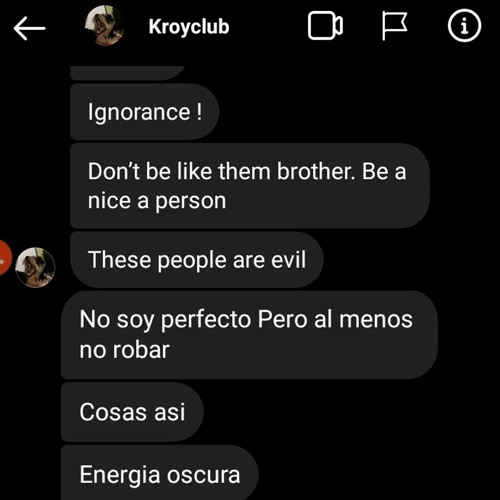Go back using the arrow icon
500x500 pixels.
[29, 28]
